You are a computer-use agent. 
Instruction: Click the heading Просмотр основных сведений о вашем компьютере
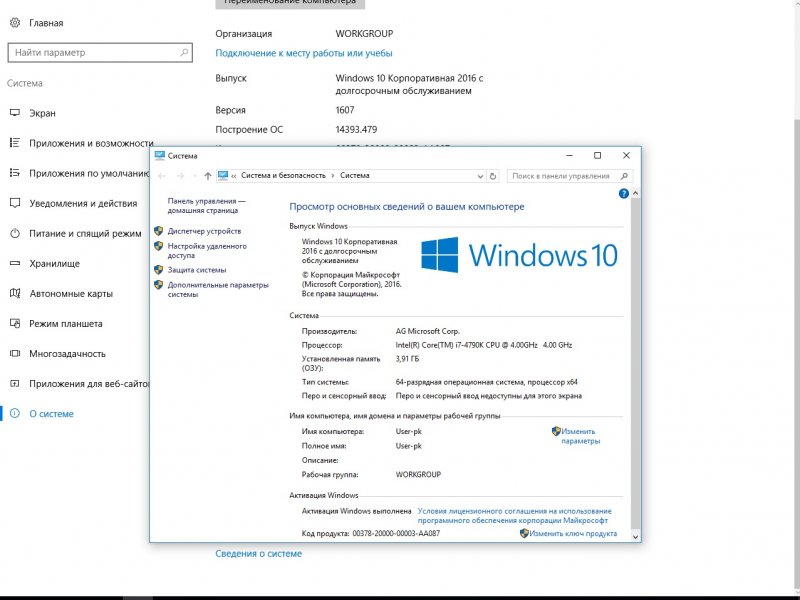coord(407,207)
